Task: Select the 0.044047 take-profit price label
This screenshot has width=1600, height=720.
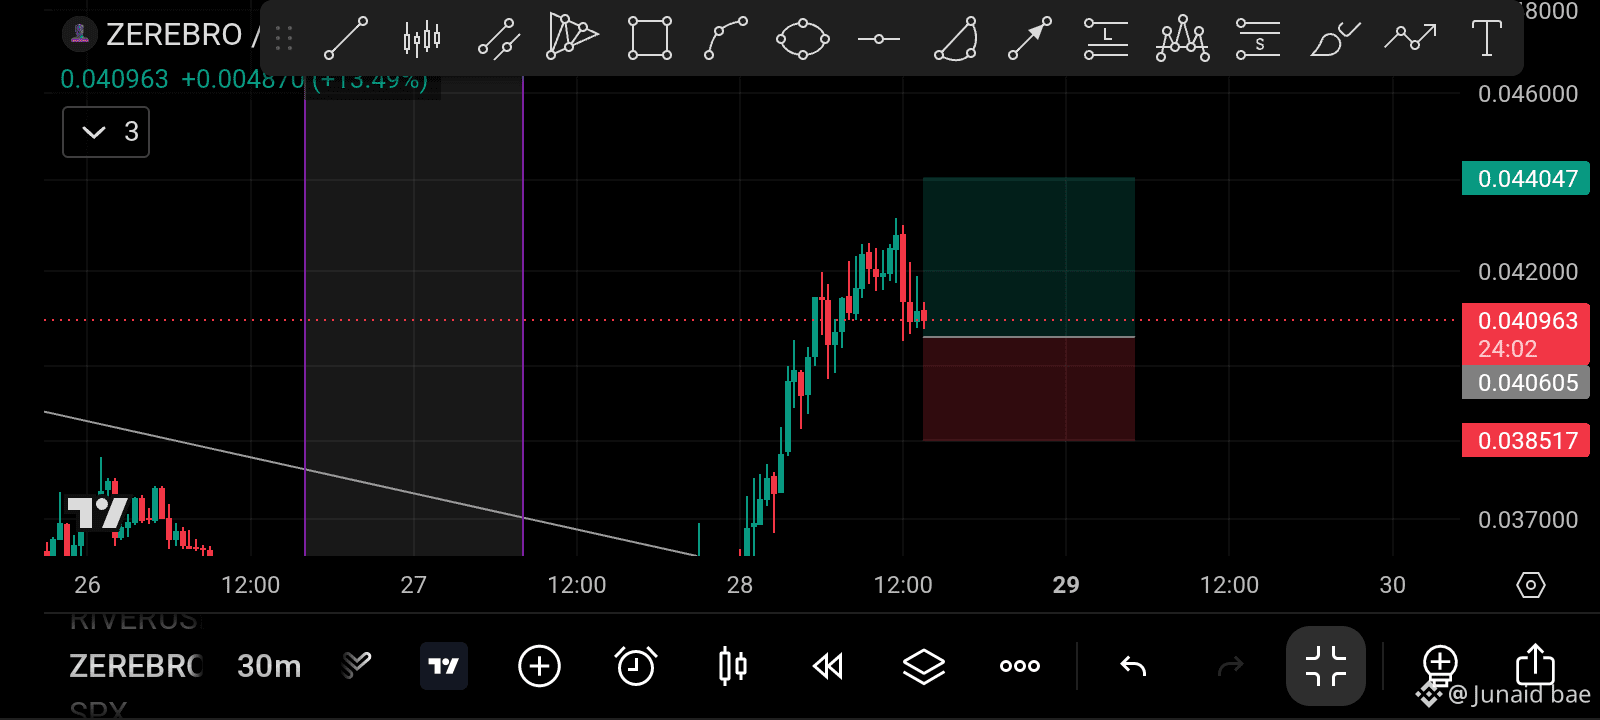Action: pos(1526,179)
